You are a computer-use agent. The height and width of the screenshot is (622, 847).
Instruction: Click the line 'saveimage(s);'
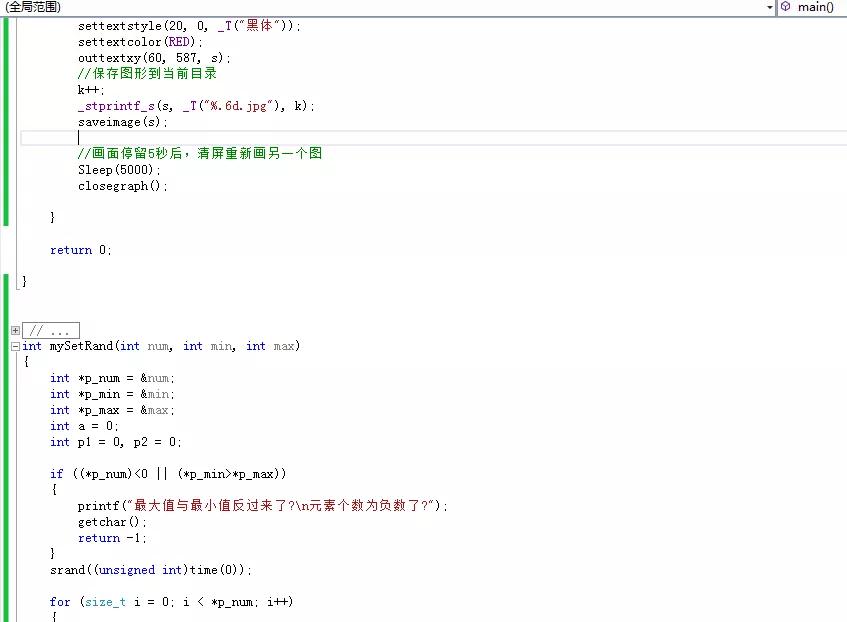pyautogui.click(x=123, y=122)
